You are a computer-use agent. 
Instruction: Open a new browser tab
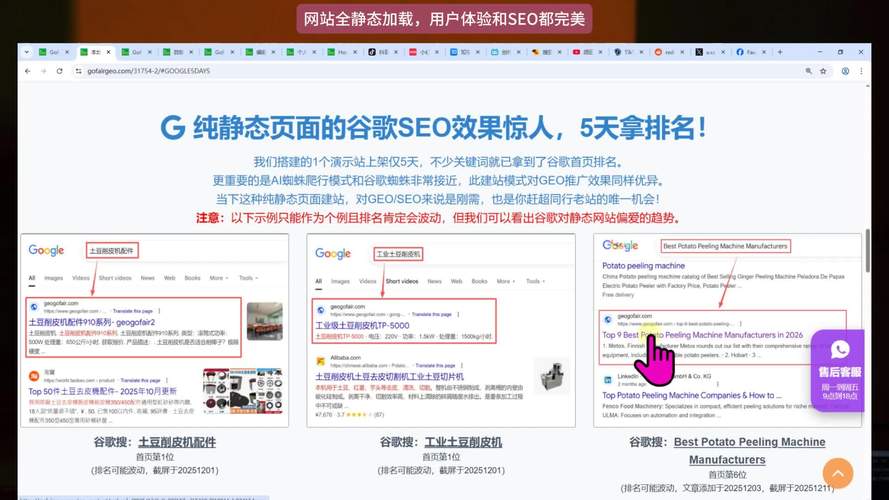click(x=780, y=52)
